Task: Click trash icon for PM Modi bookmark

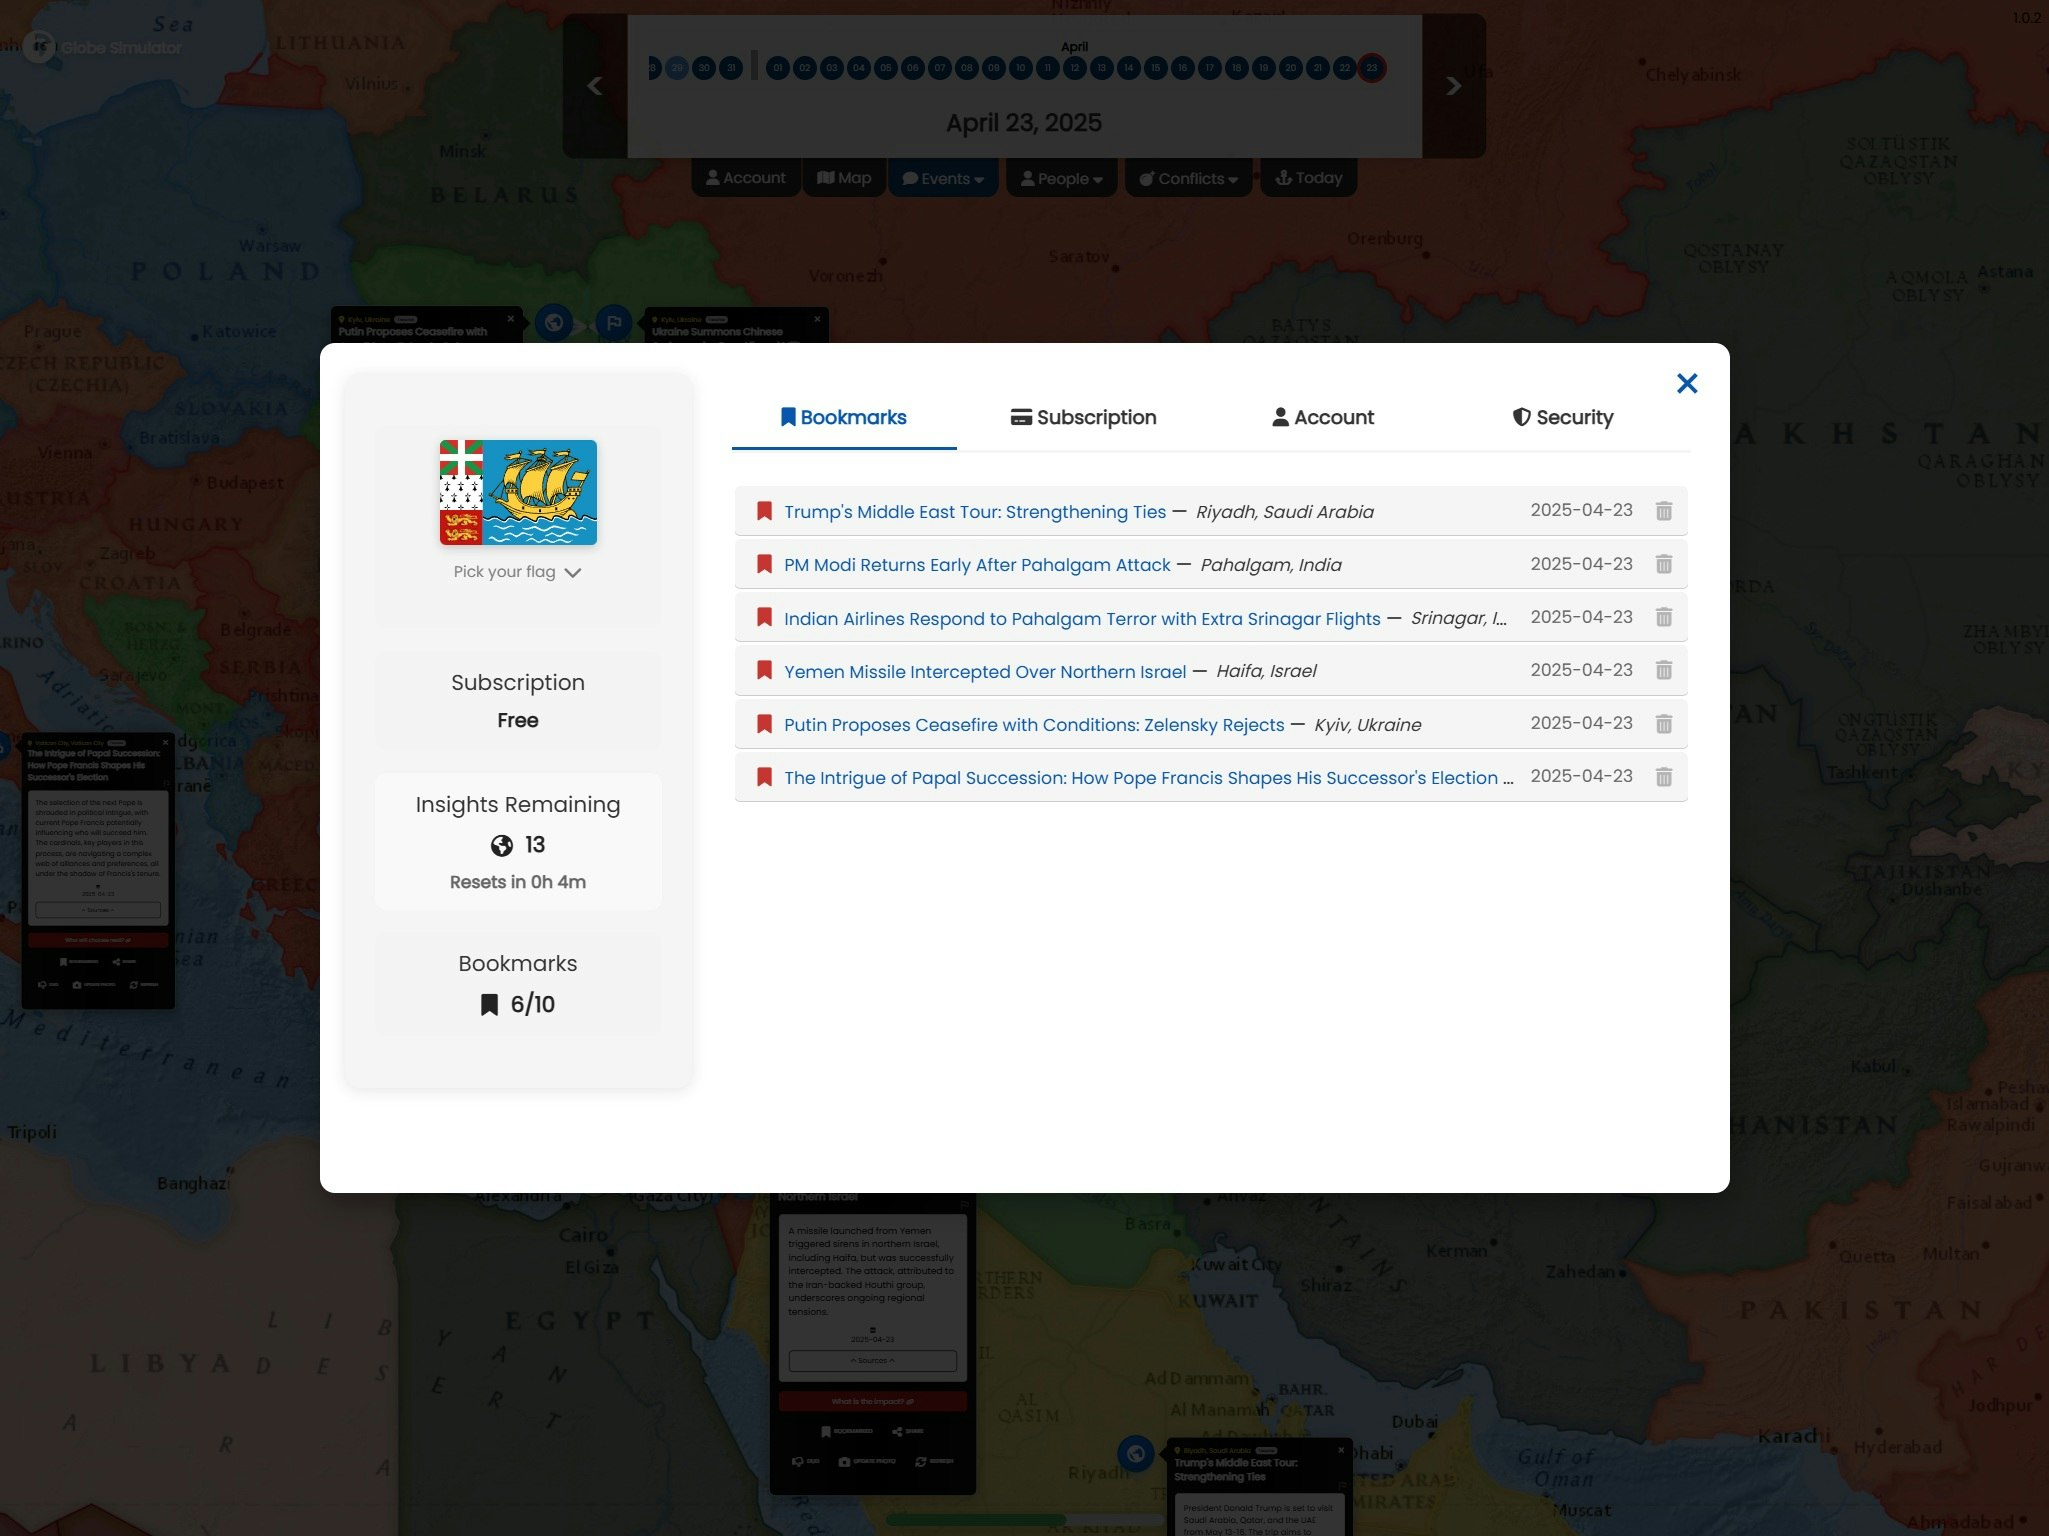Action: tap(1663, 564)
